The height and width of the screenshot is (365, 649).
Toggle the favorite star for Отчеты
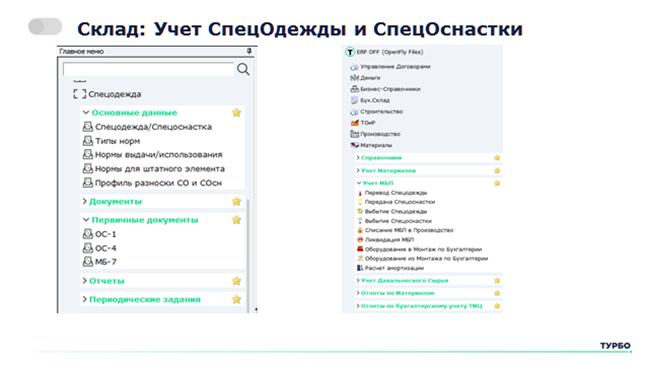tap(236, 281)
